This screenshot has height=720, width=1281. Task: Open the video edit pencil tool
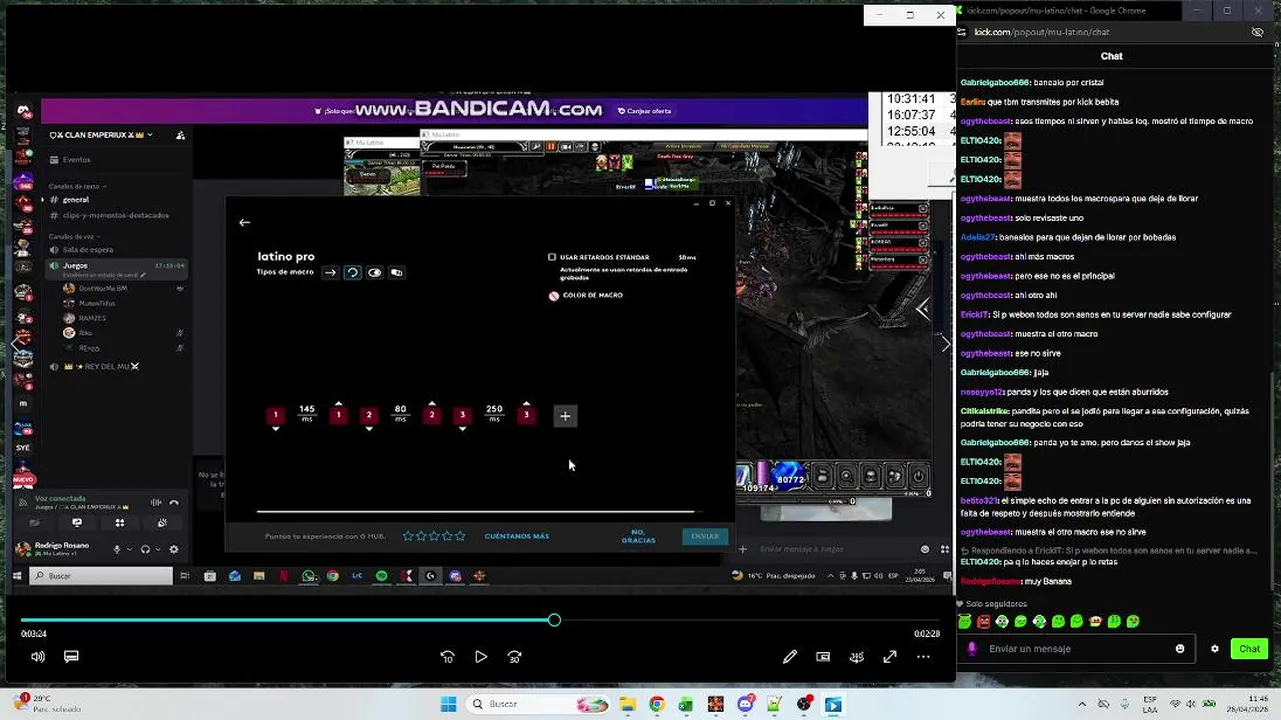790,657
